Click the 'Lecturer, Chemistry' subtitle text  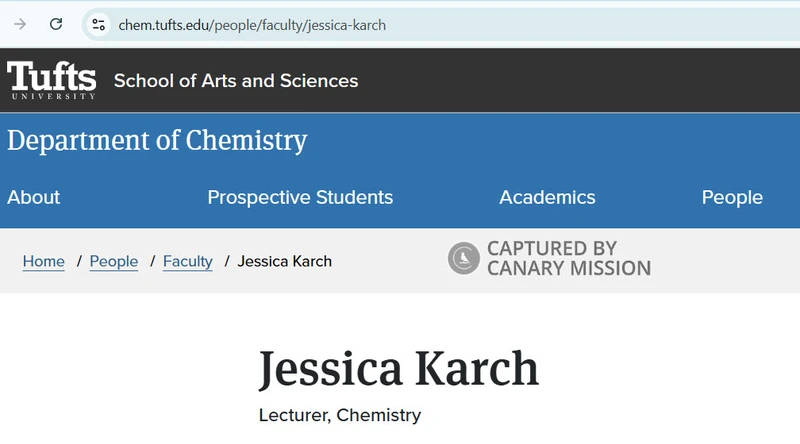(340, 415)
